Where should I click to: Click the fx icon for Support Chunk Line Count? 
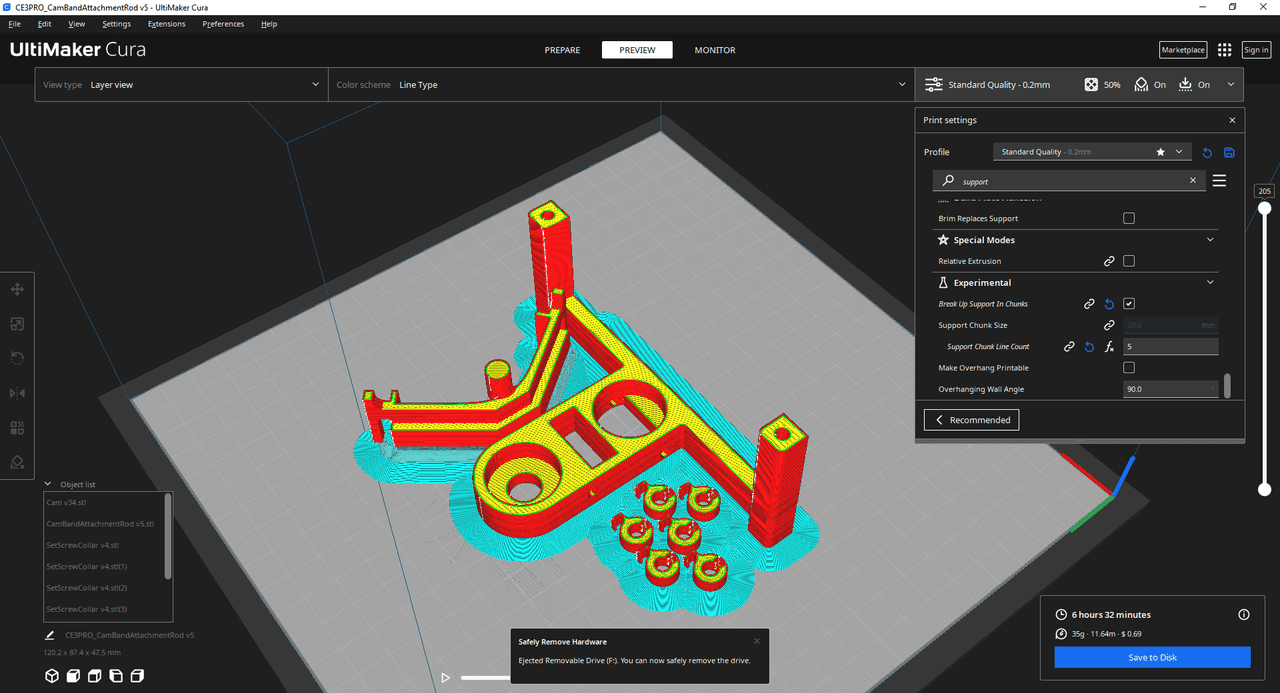(1109, 347)
